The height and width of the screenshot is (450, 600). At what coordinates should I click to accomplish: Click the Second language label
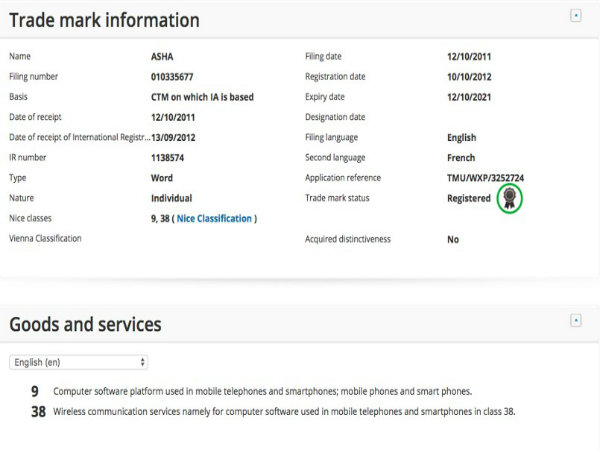(335, 158)
